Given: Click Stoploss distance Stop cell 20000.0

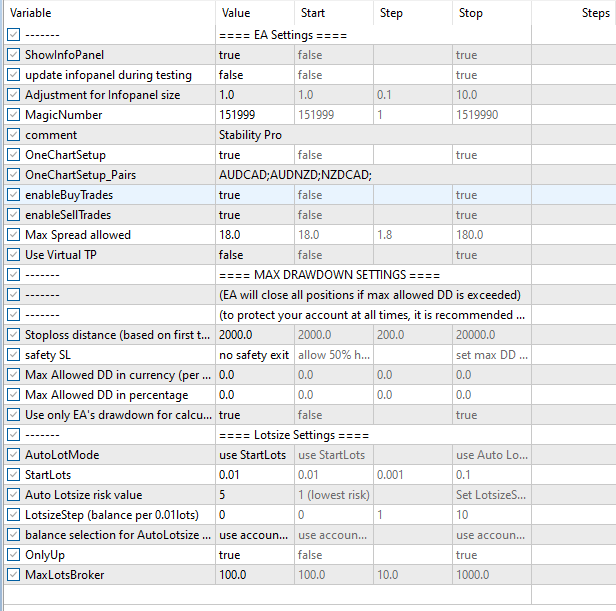Looking at the screenshot, I should point(491,335).
